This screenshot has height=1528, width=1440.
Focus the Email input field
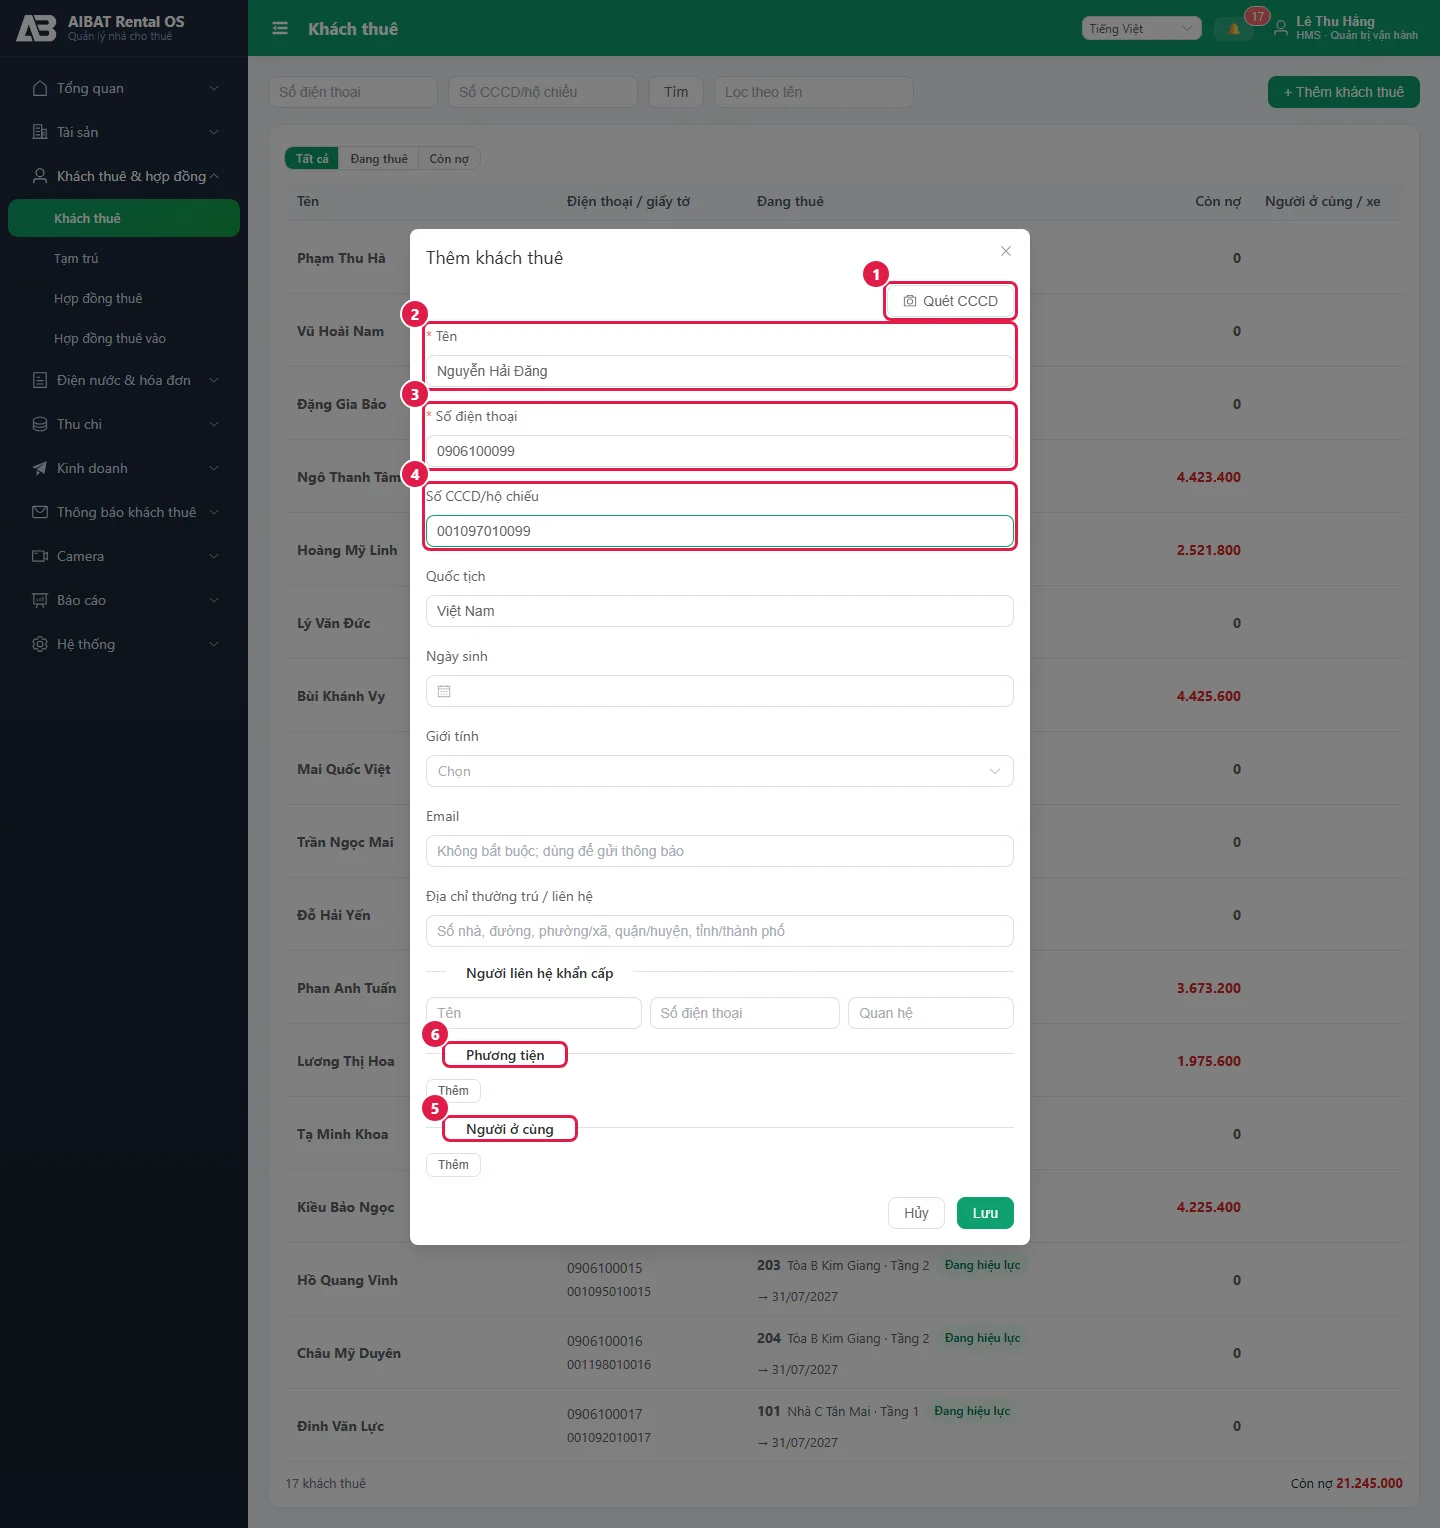pos(720,851)
